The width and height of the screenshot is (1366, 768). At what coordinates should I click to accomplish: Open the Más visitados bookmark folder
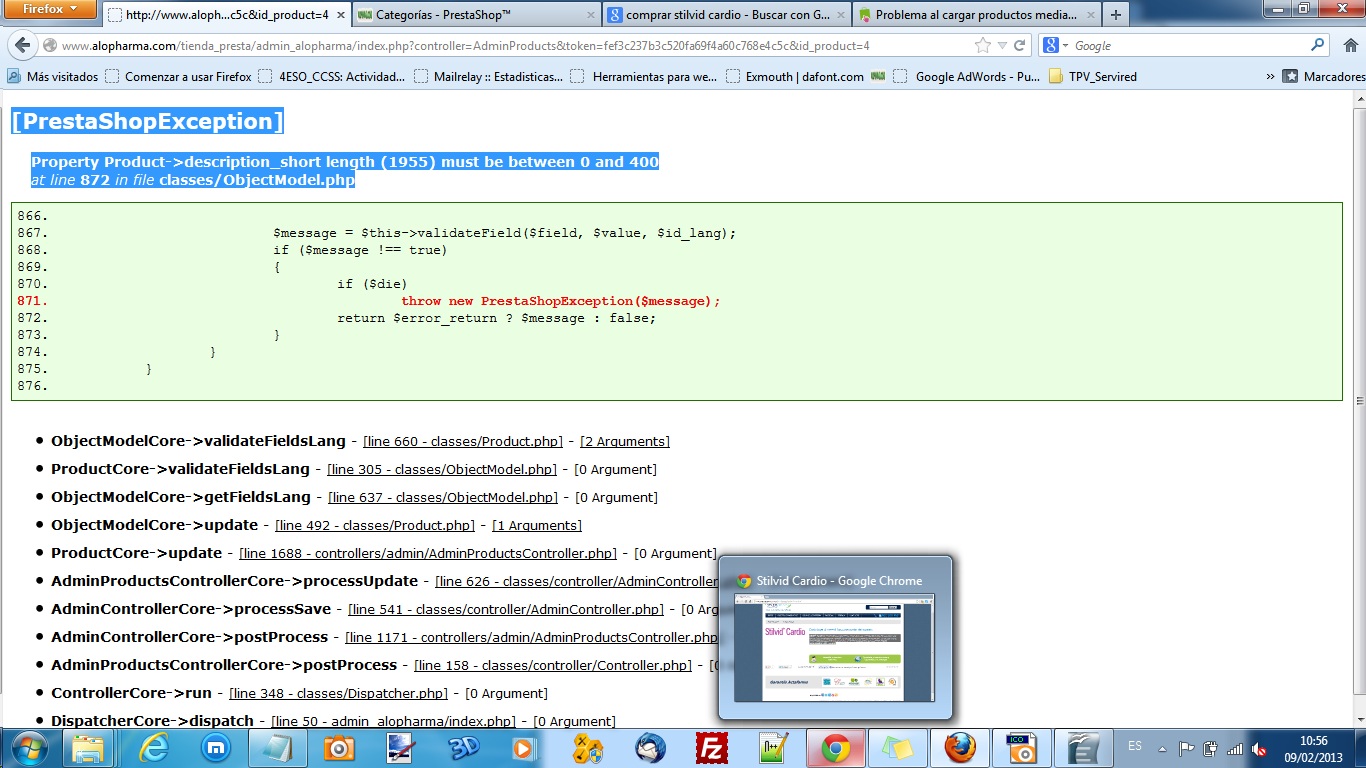pyautogui.click(x=53, y=76)
